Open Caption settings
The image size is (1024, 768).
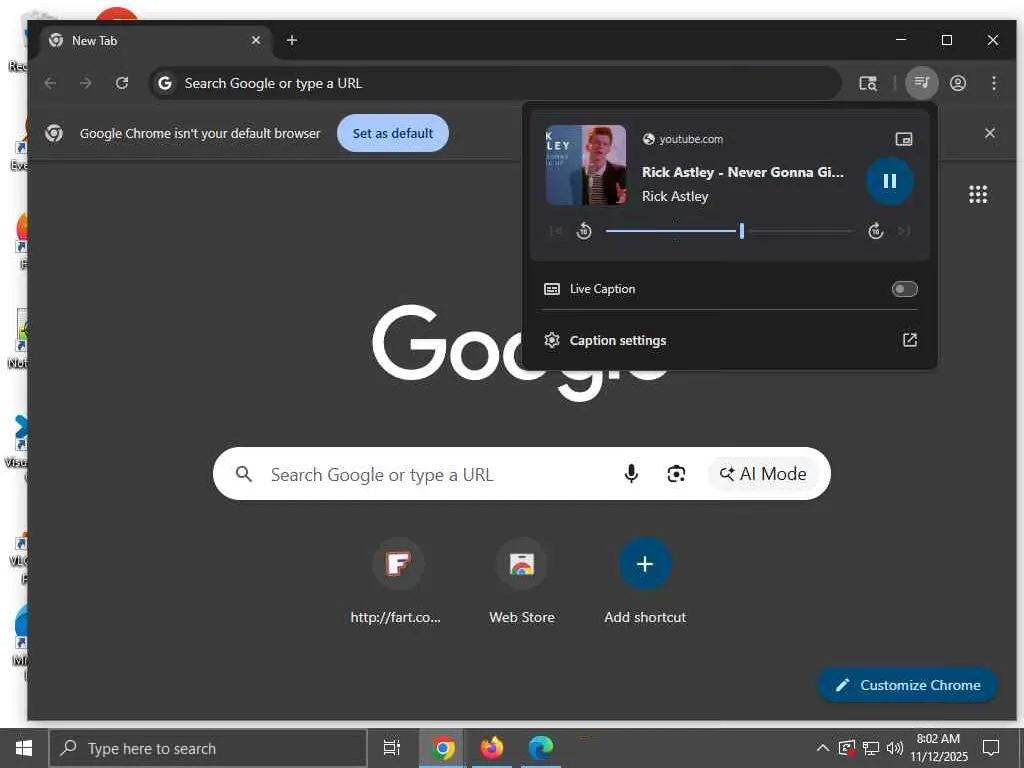[730, 340]
